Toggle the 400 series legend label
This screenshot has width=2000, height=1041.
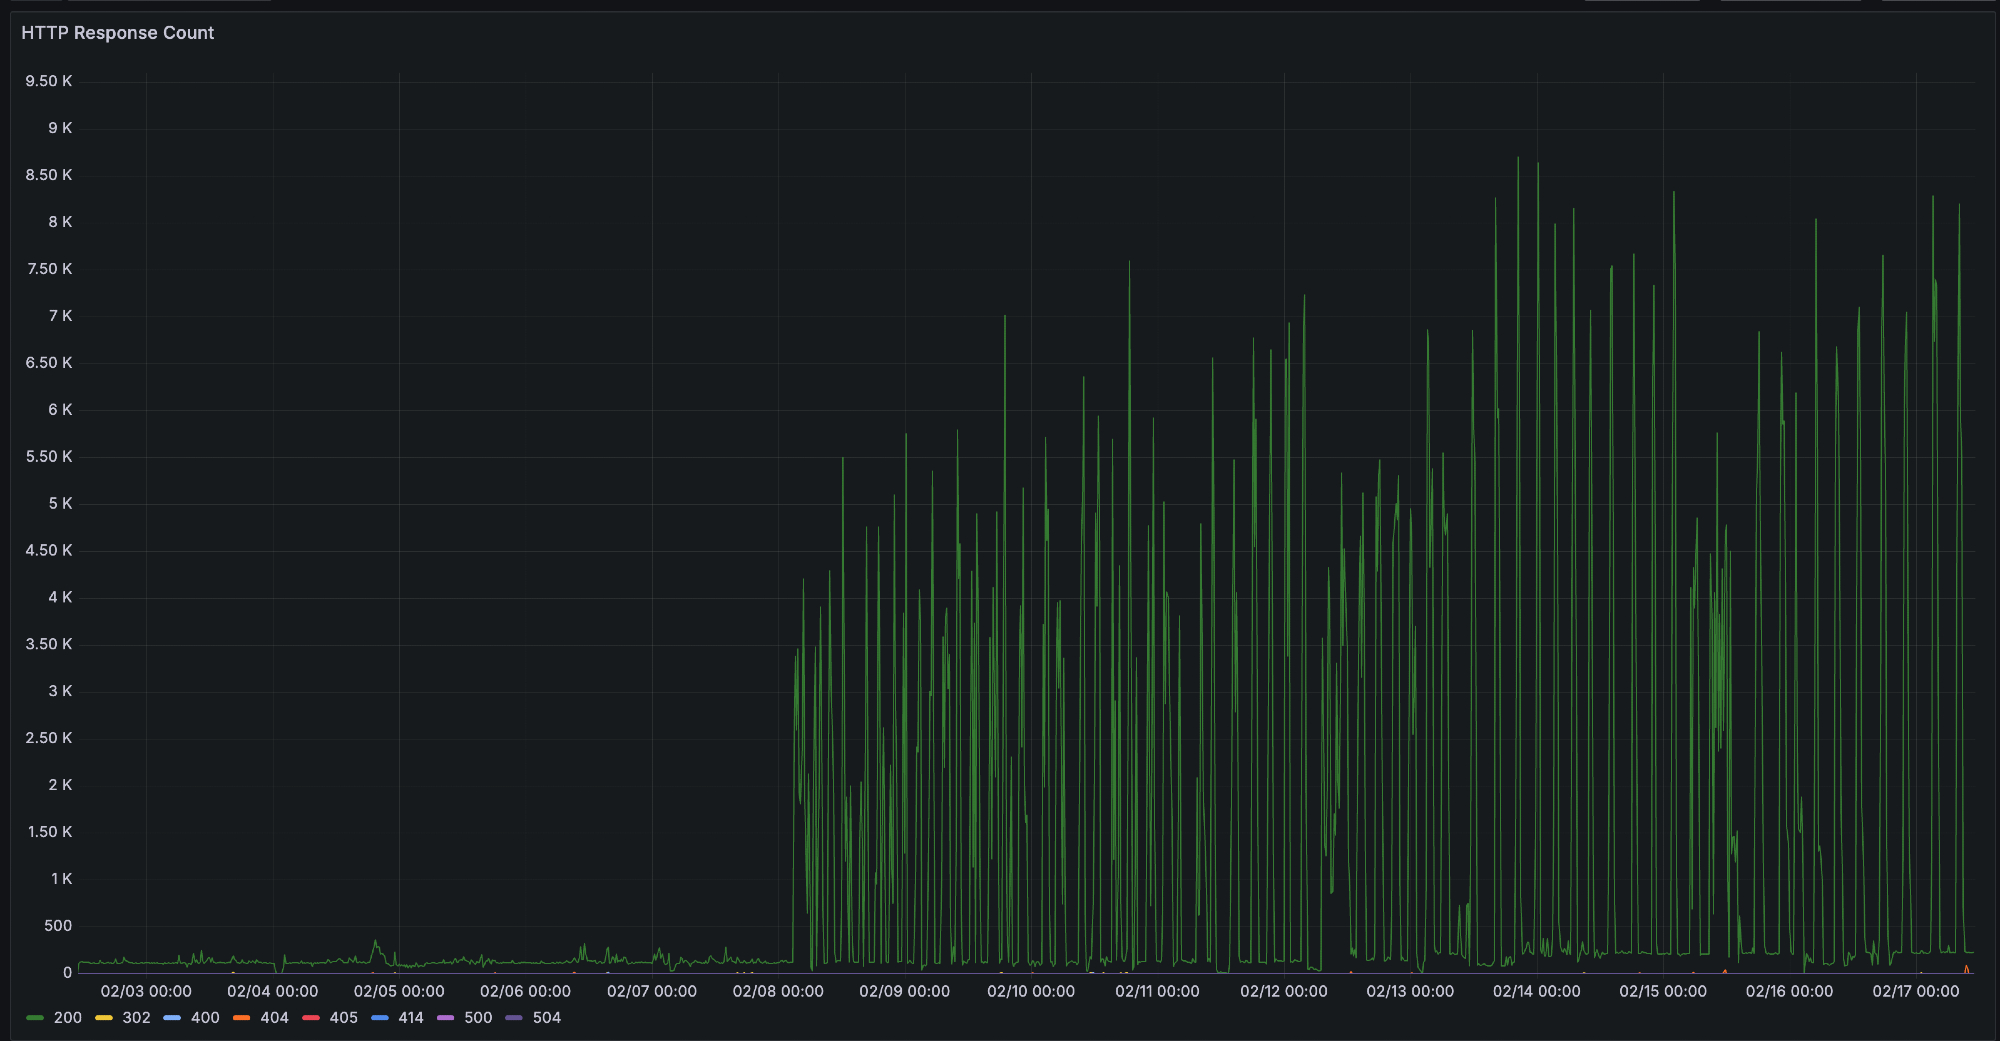coord(205,1018)
